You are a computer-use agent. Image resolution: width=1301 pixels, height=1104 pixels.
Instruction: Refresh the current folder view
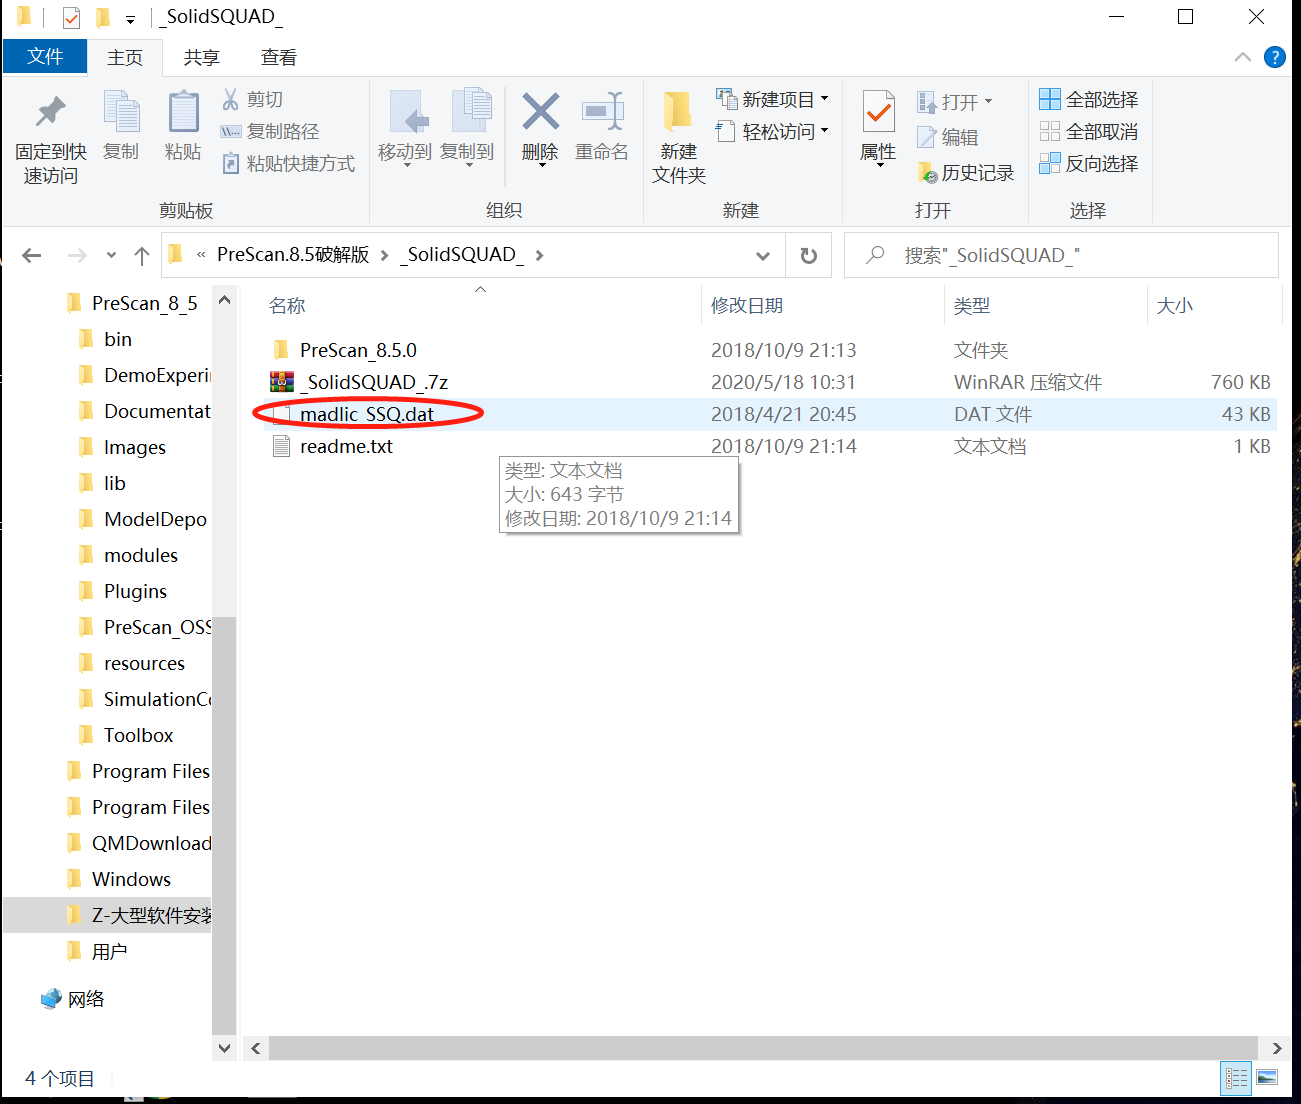coord(809,255)
